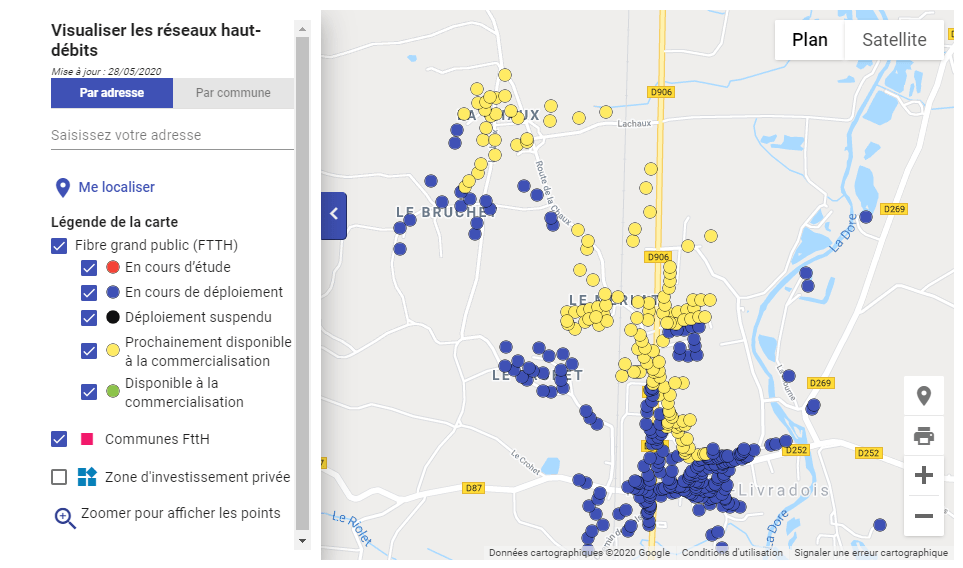Click the scrollbar up arrow in the panel

302,29
